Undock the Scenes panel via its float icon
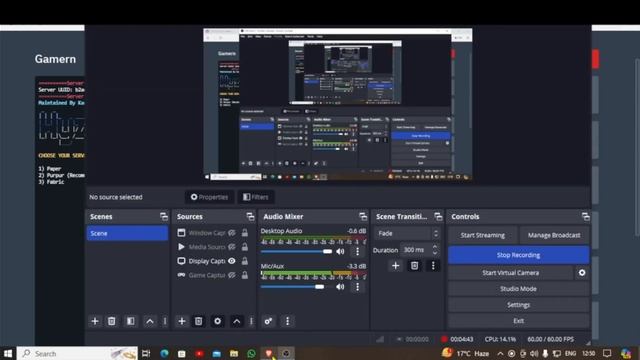640x360 pixels. coord(164,217)
